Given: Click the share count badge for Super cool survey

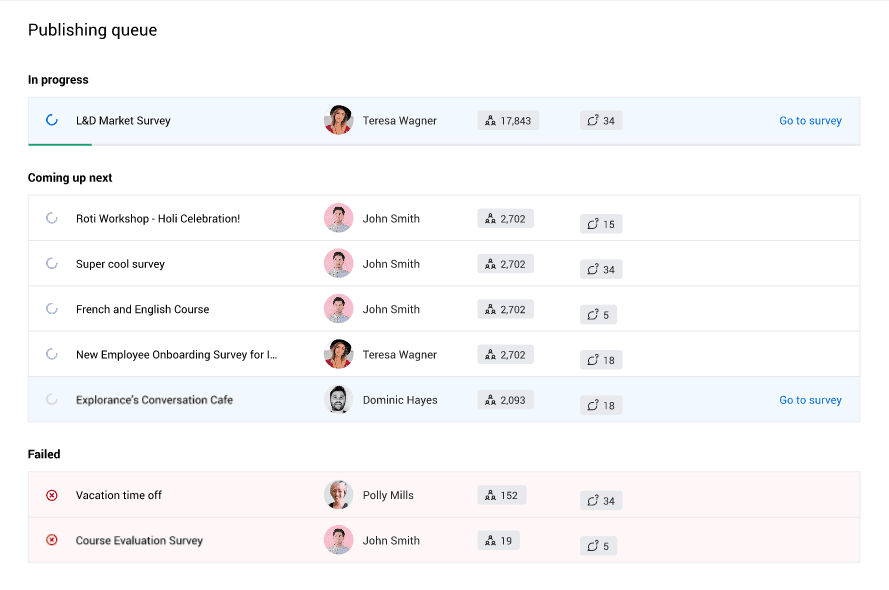Looking at the screenshot, I should pyautogui.click(x=601, y=269).
